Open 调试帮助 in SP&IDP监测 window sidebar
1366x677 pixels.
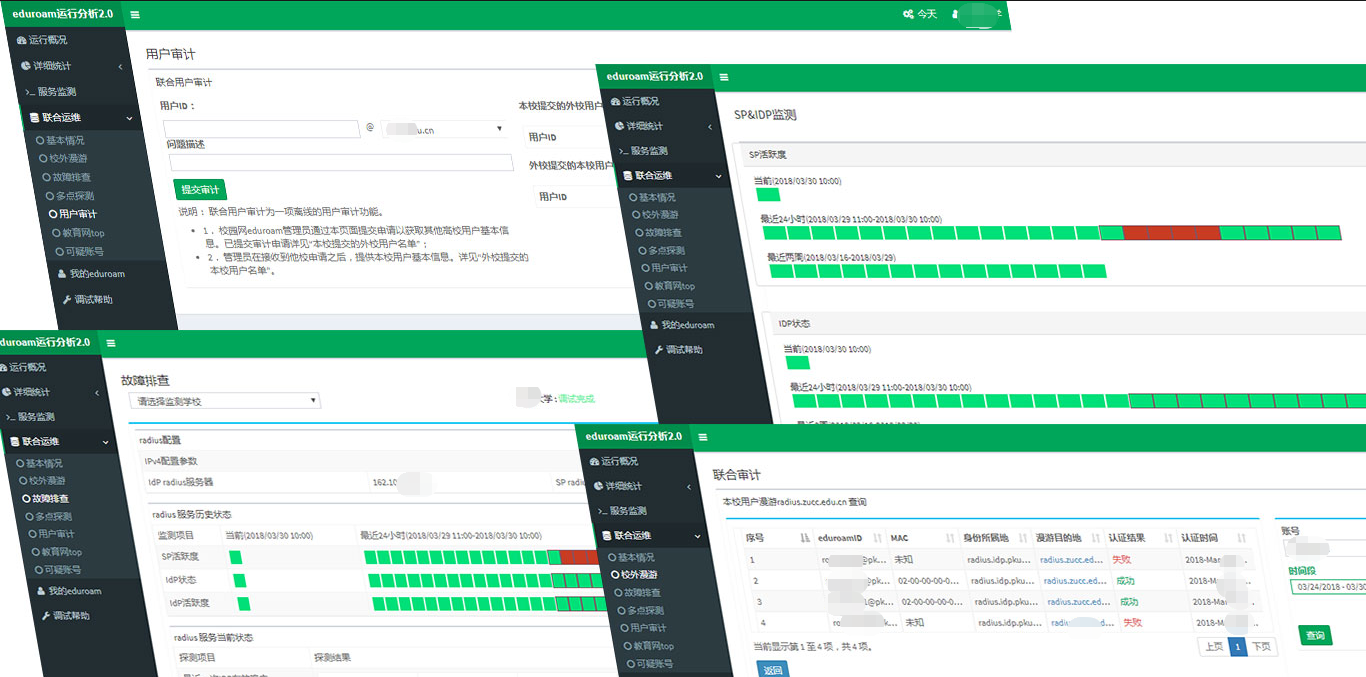(x=678, y=350)
